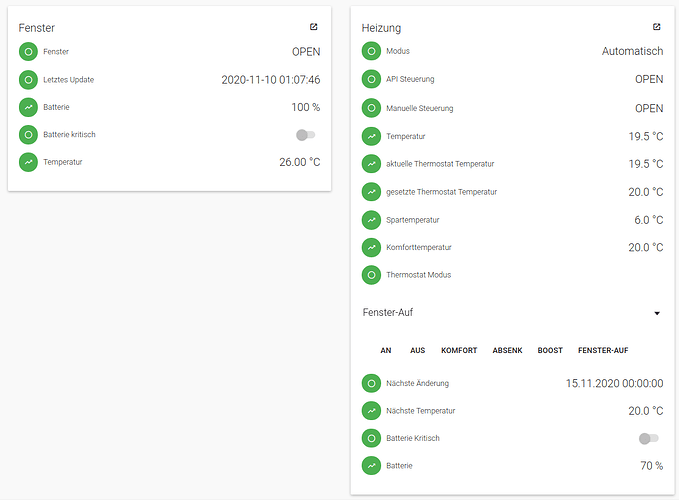
Task: Click the icon beside API Steuerung
Action: coord(371,79)
